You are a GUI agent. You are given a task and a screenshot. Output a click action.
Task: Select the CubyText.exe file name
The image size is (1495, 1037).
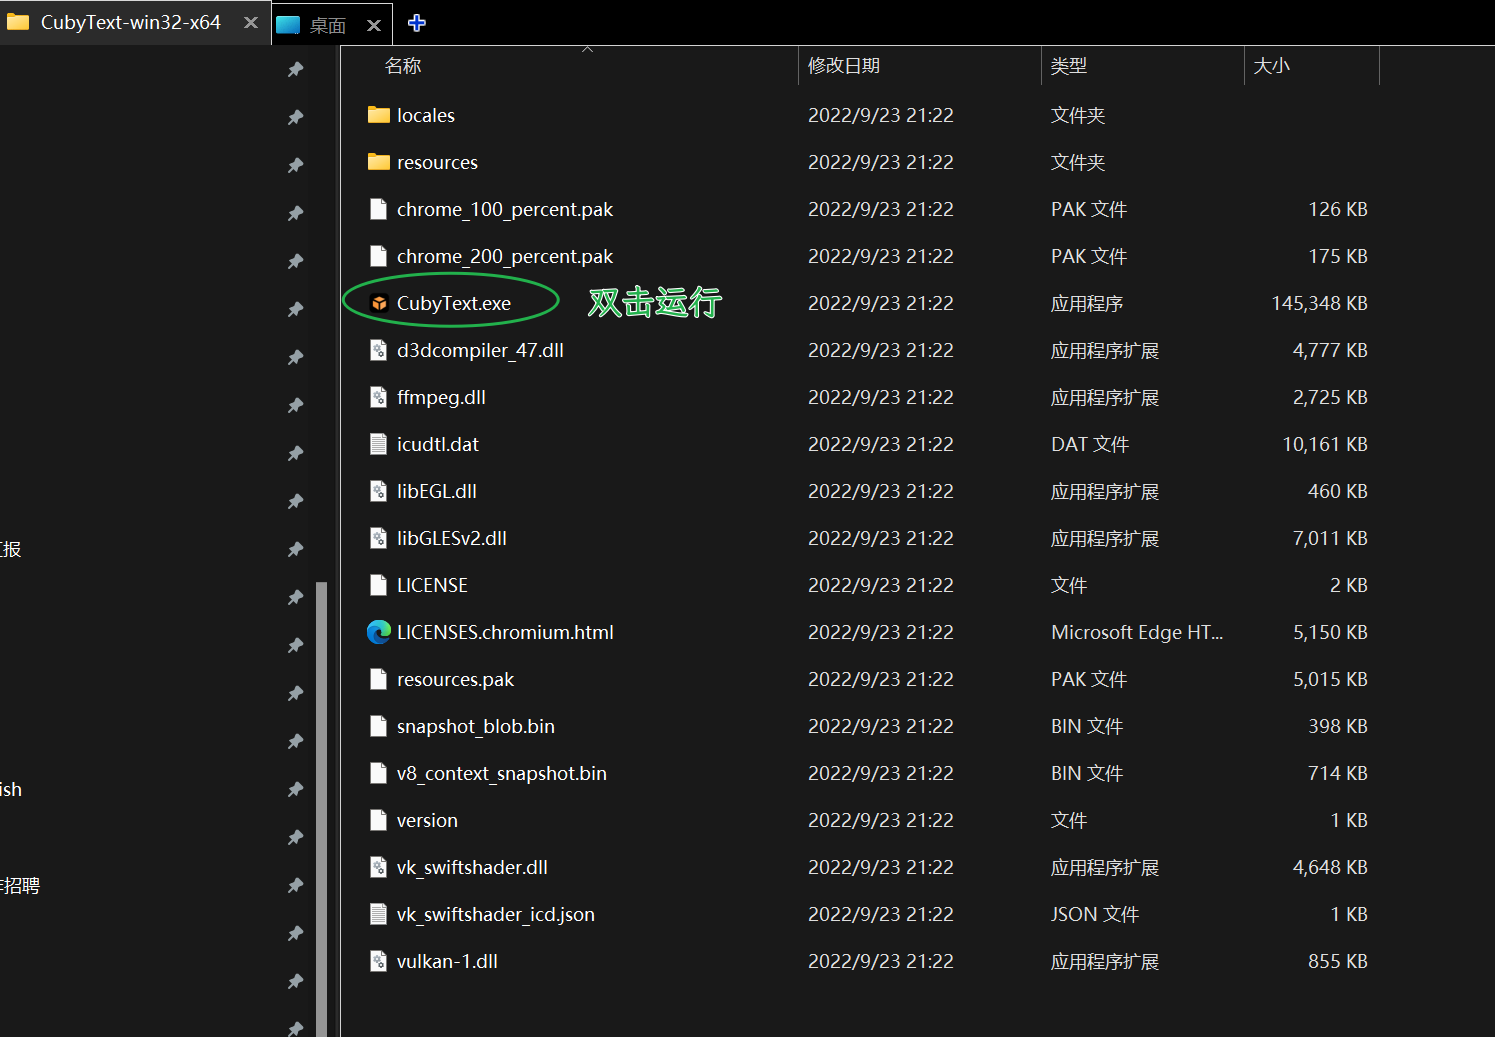pyautogui.click(x=454, y=303)
